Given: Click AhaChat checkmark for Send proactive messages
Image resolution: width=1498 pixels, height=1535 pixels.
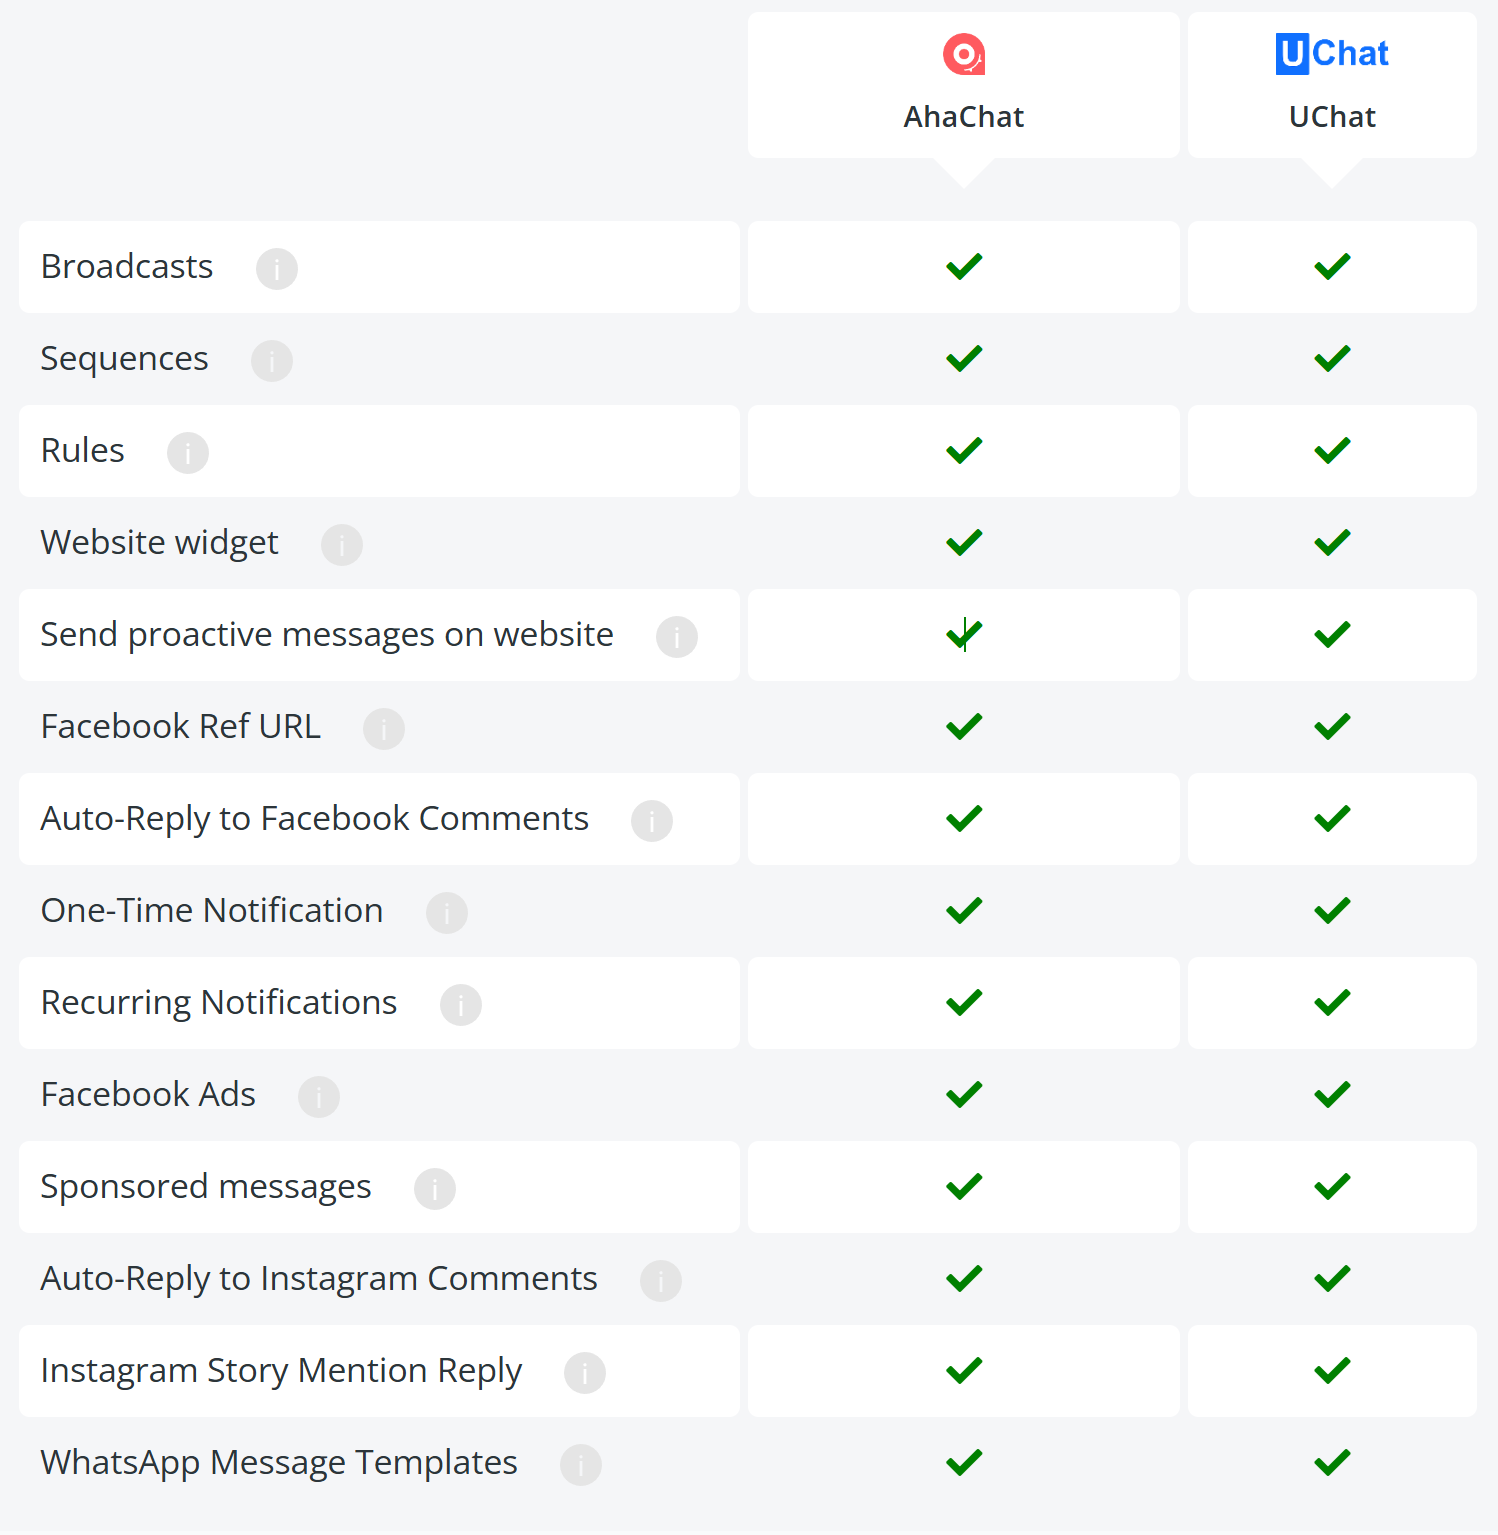Looking at the screenshot, I should (x=964, y=635).
